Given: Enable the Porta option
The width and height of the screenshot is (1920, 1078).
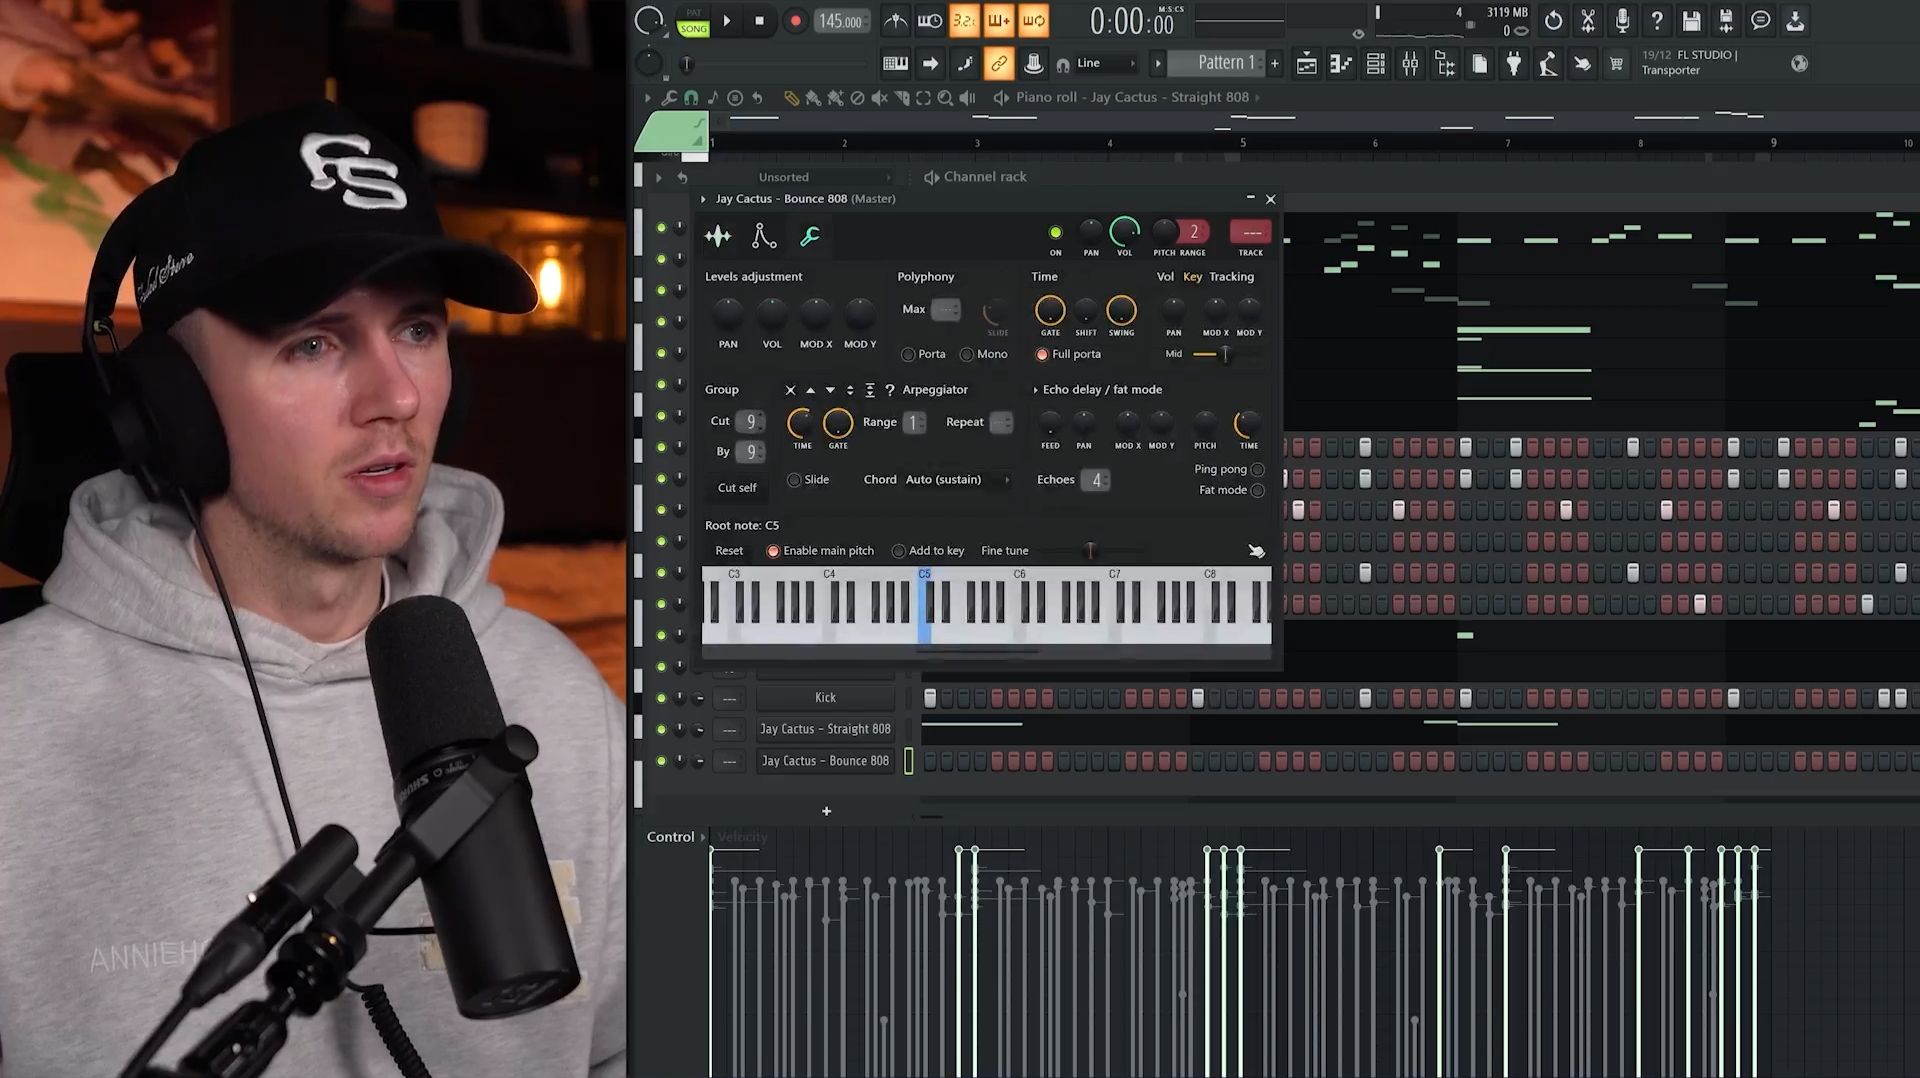Looking at the screenshot, I should [x=923, y=354].
